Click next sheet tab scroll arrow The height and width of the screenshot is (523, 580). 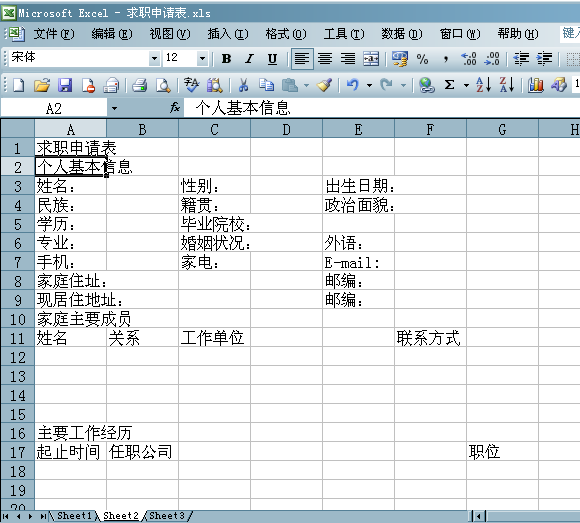30,516
